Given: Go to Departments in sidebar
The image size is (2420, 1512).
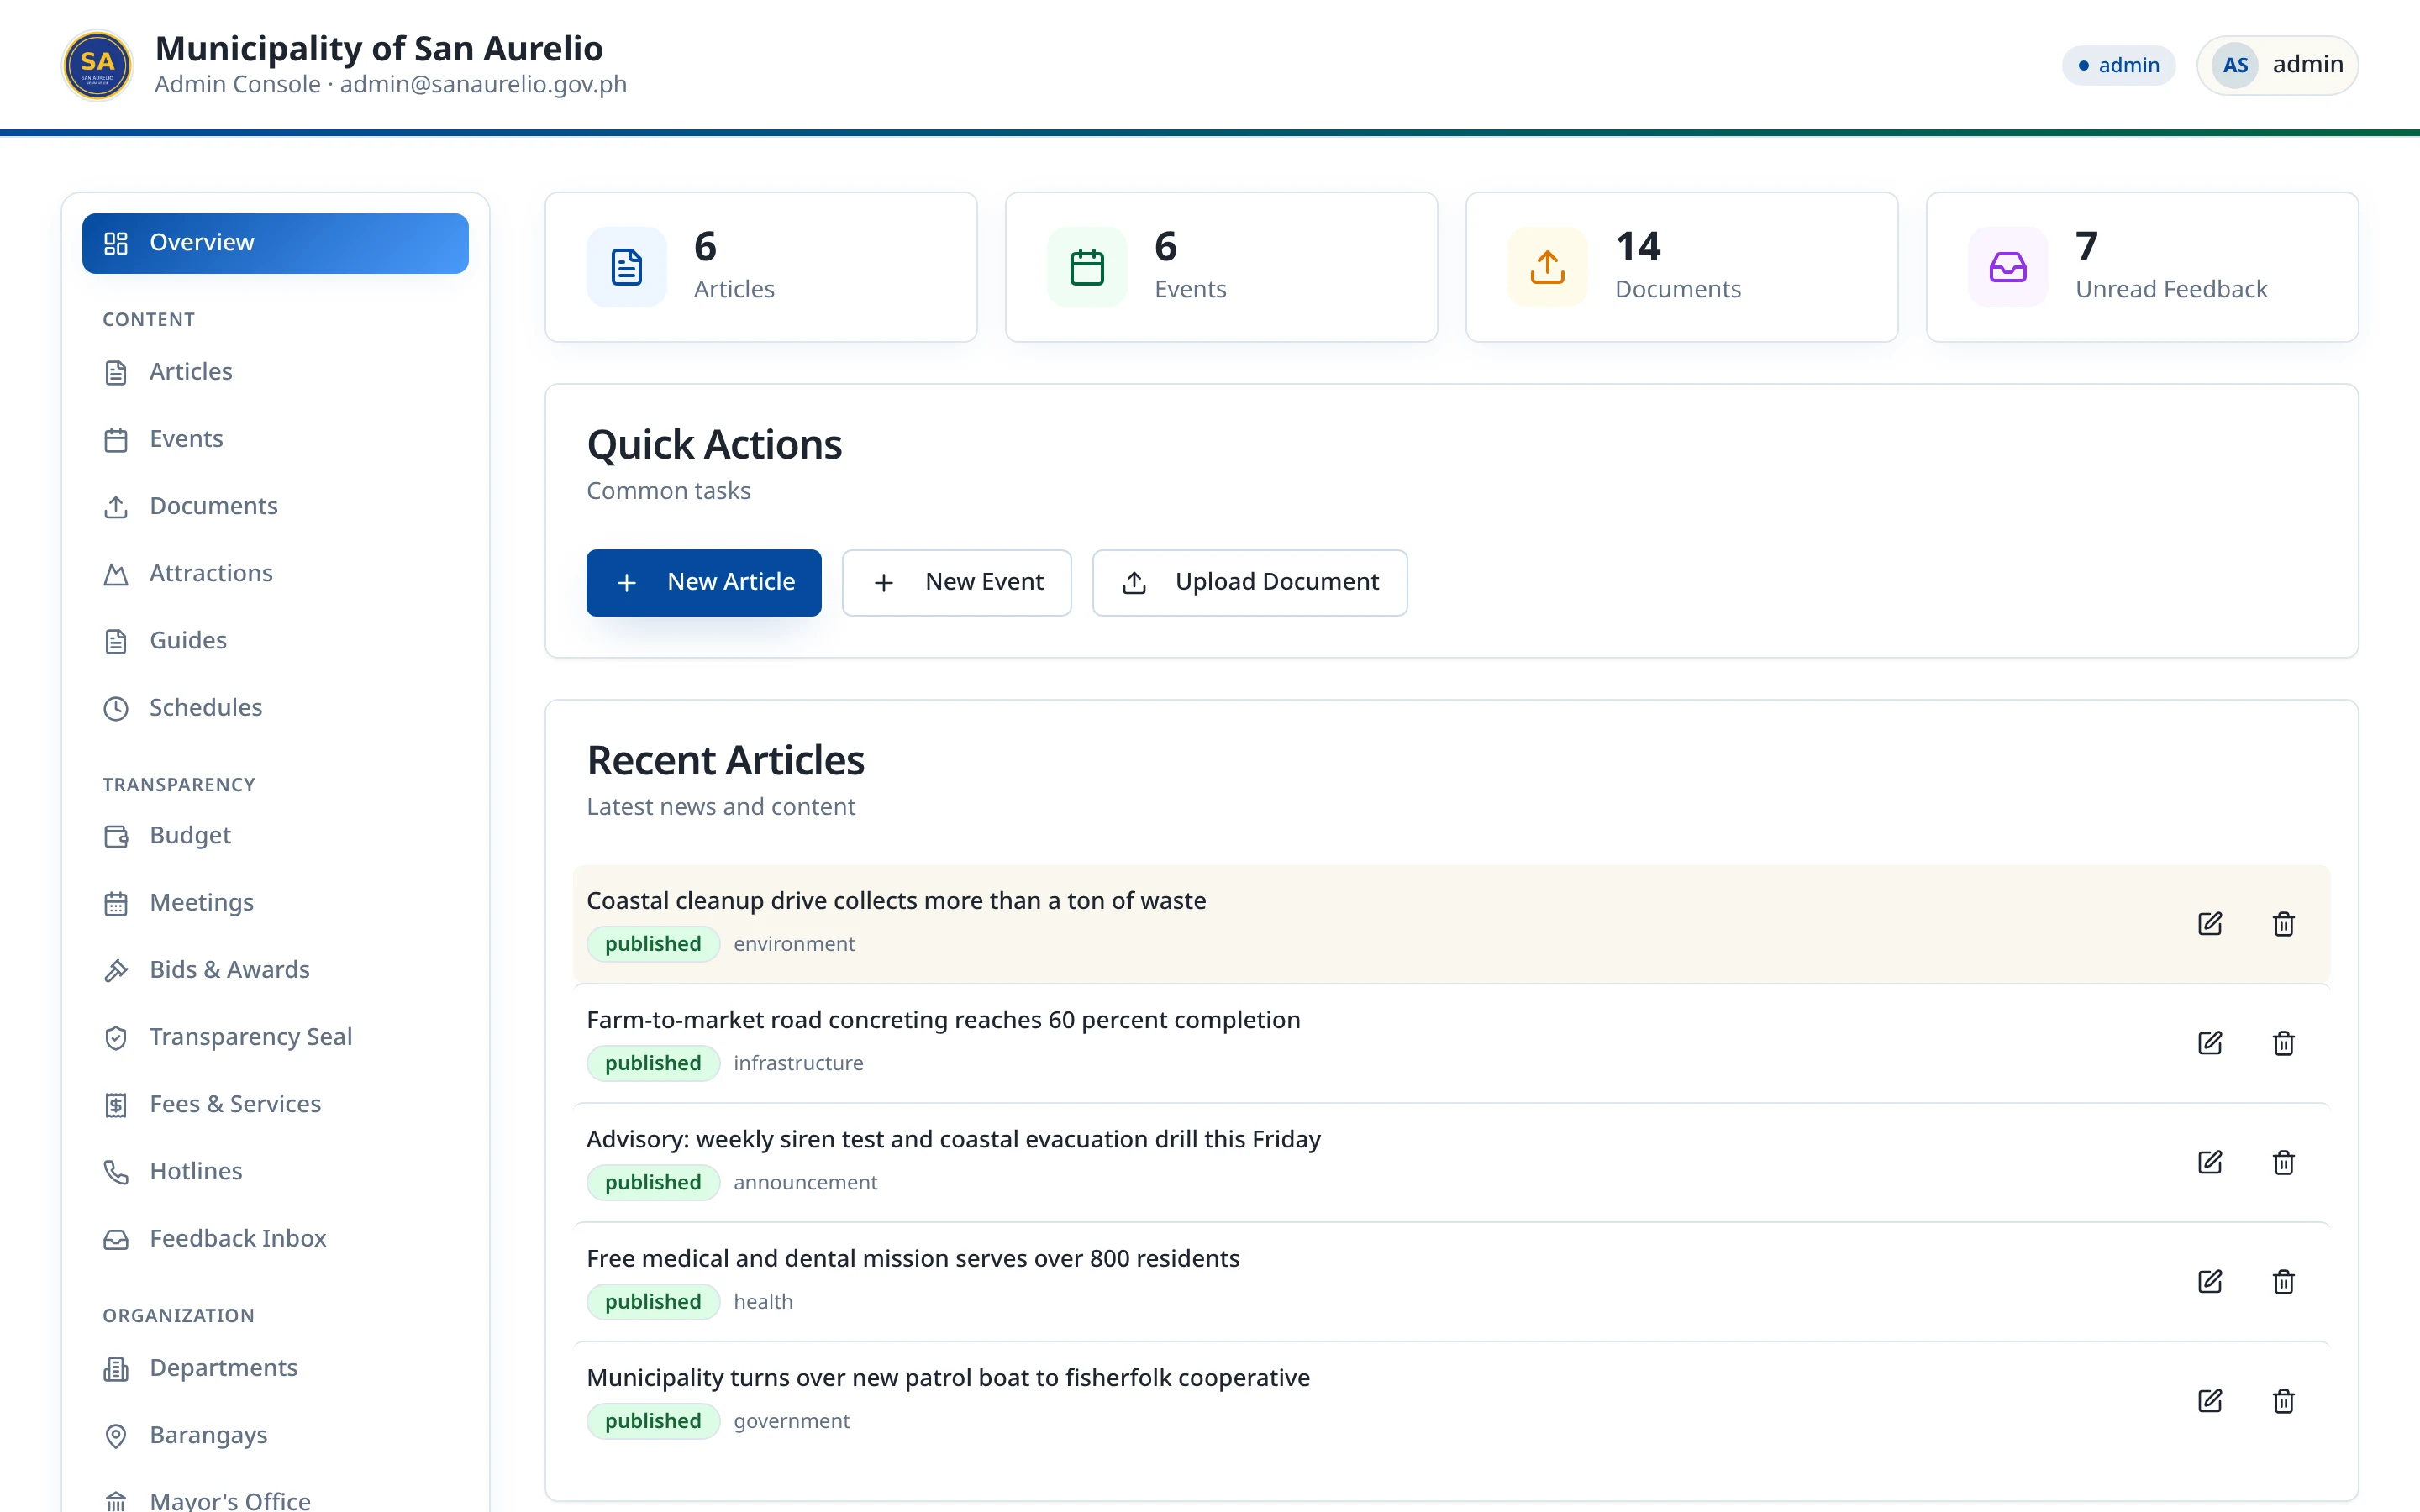Looking at the screenshot, I should [x=275, y=1368].
